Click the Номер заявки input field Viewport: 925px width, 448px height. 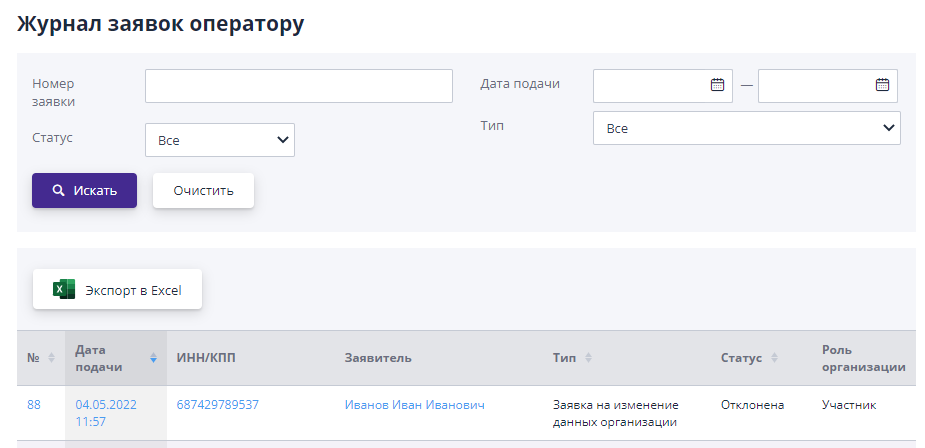(x=298, y=86)
